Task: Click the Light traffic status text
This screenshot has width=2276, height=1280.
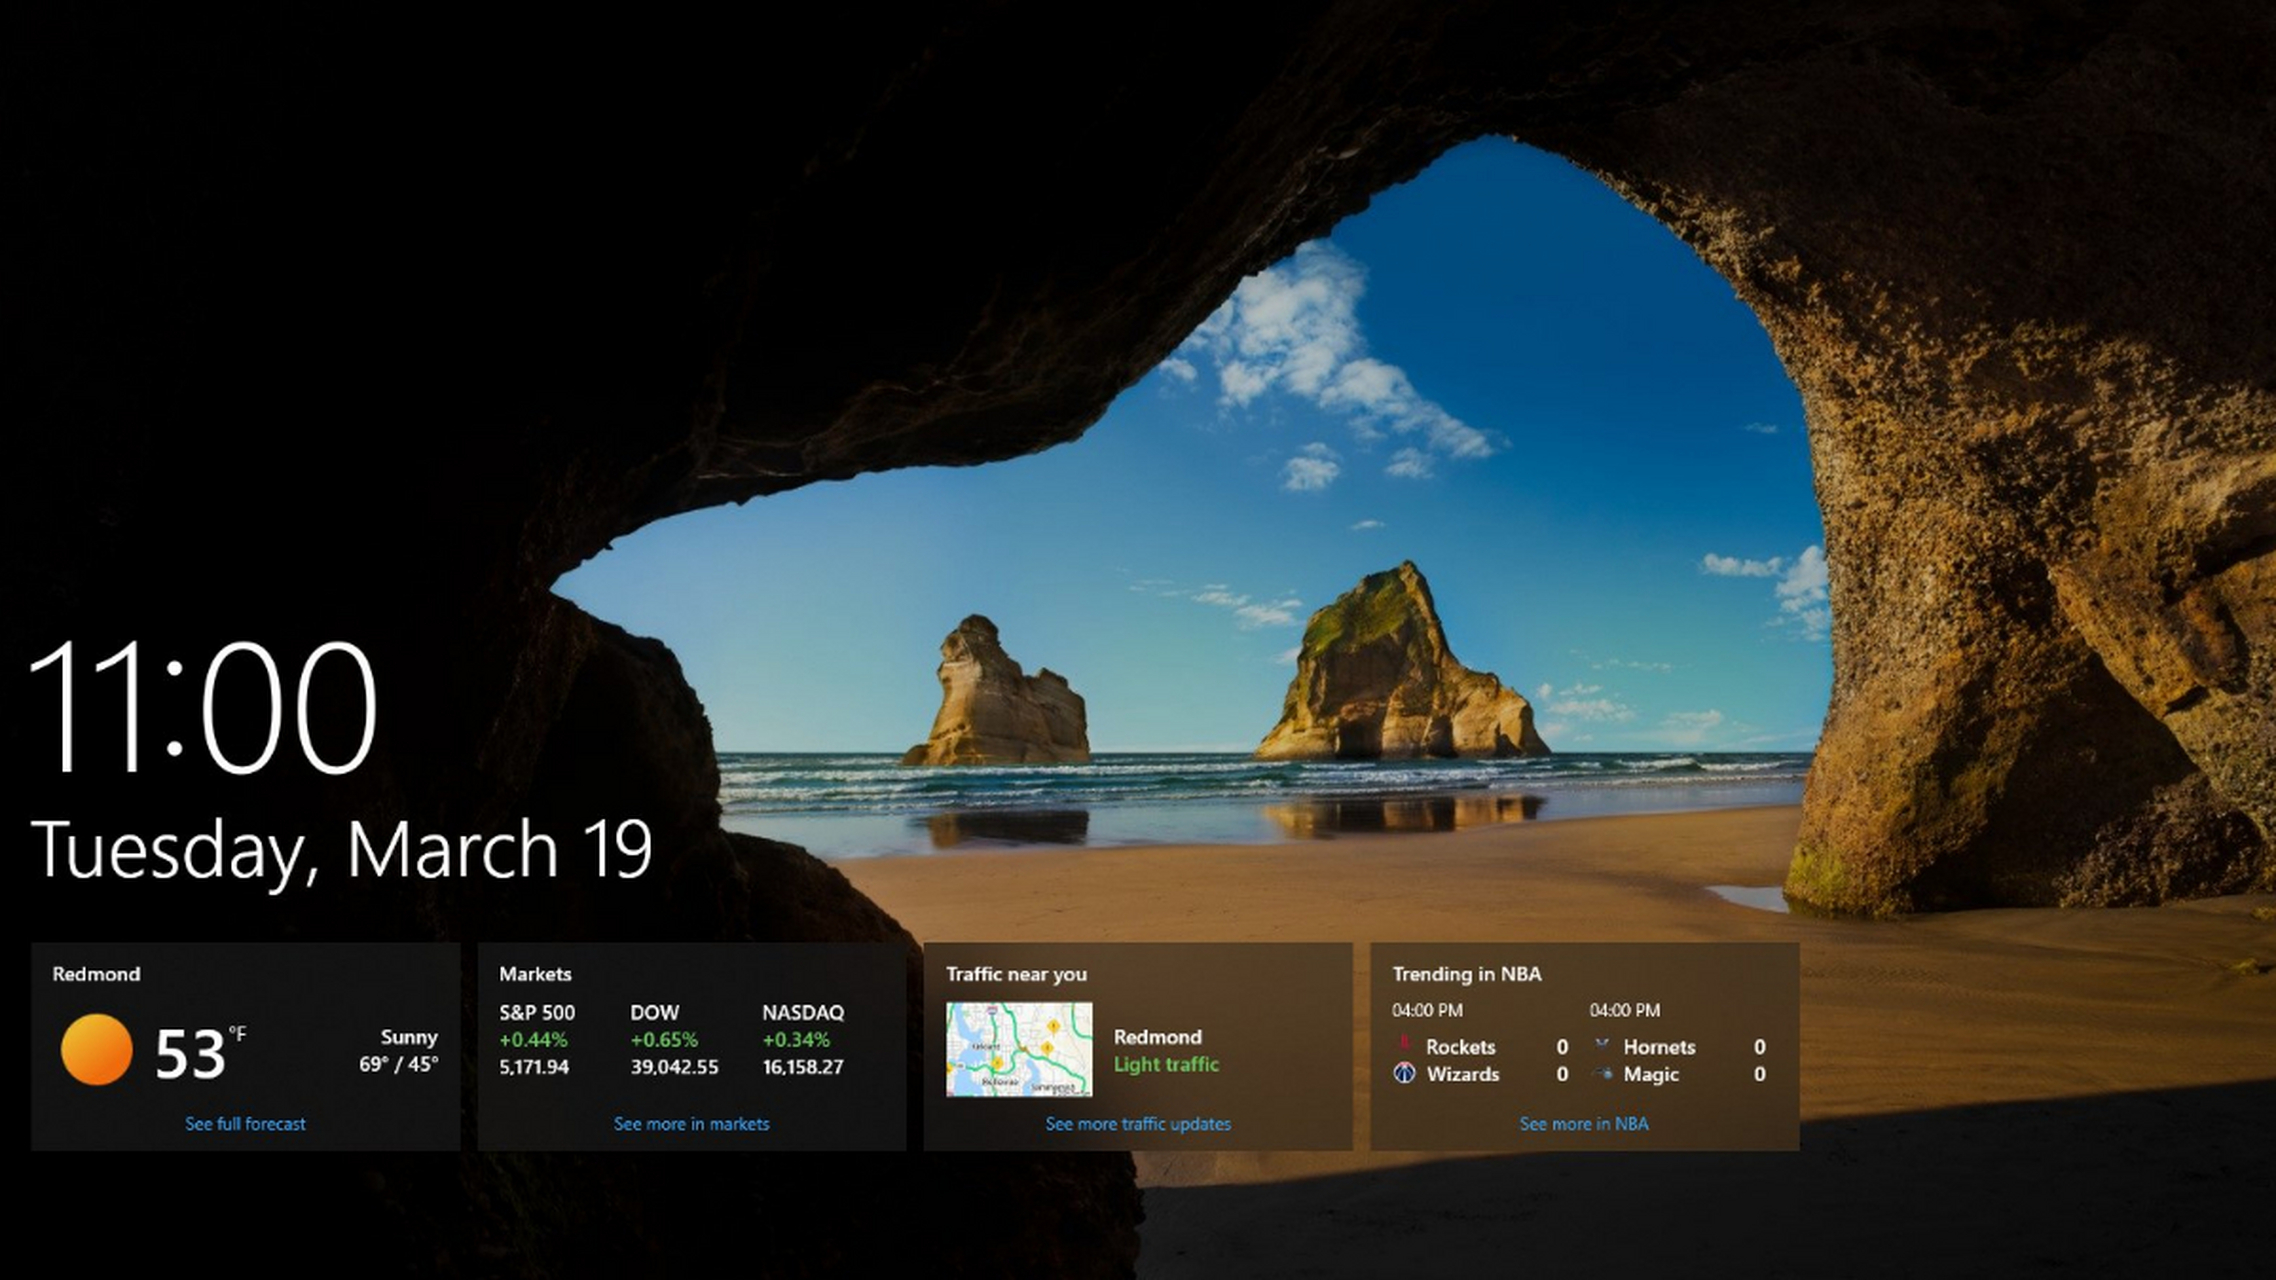Action: pos(1166,1065)
